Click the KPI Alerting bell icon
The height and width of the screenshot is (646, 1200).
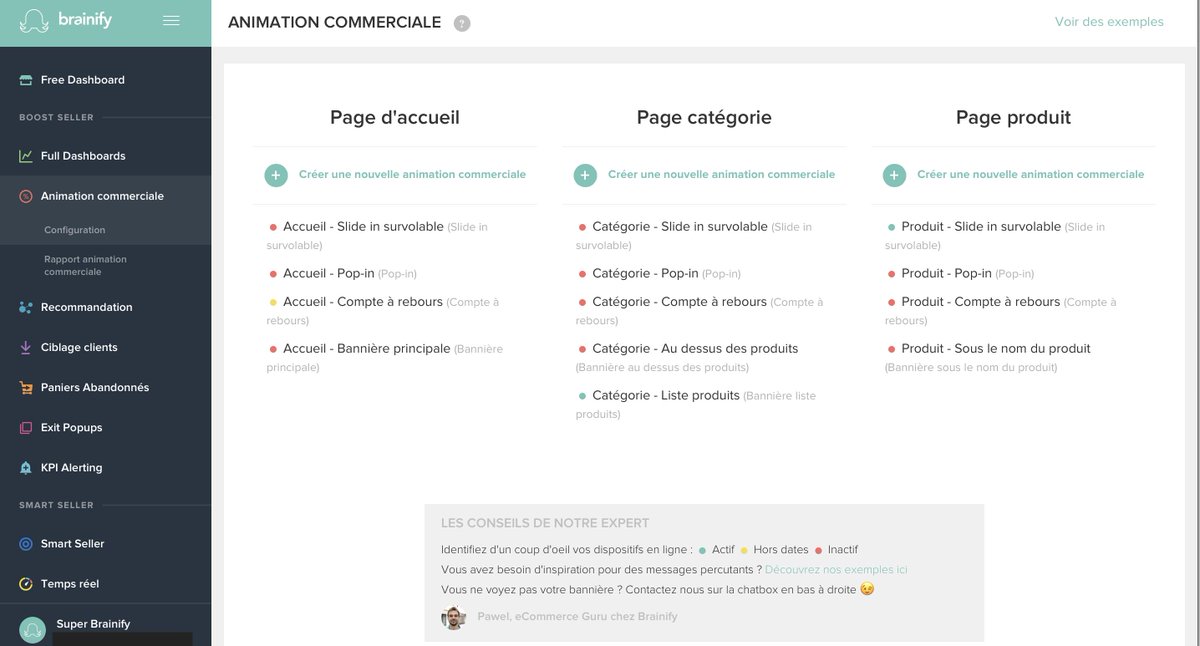26,467
